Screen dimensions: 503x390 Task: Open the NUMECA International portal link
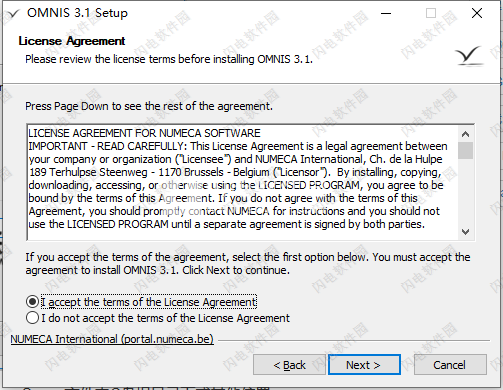(x=112, y=339)
